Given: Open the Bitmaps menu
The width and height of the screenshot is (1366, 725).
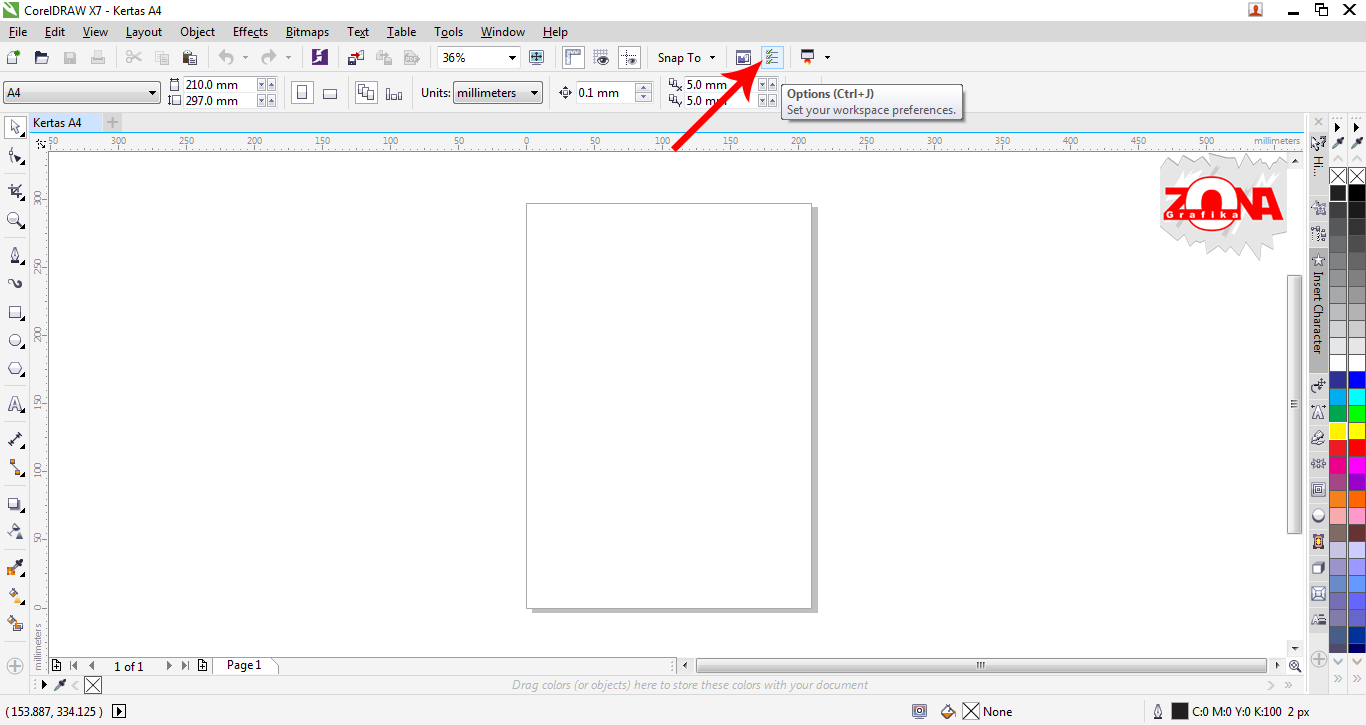Looking at the screenshot, I should (307, 32).
